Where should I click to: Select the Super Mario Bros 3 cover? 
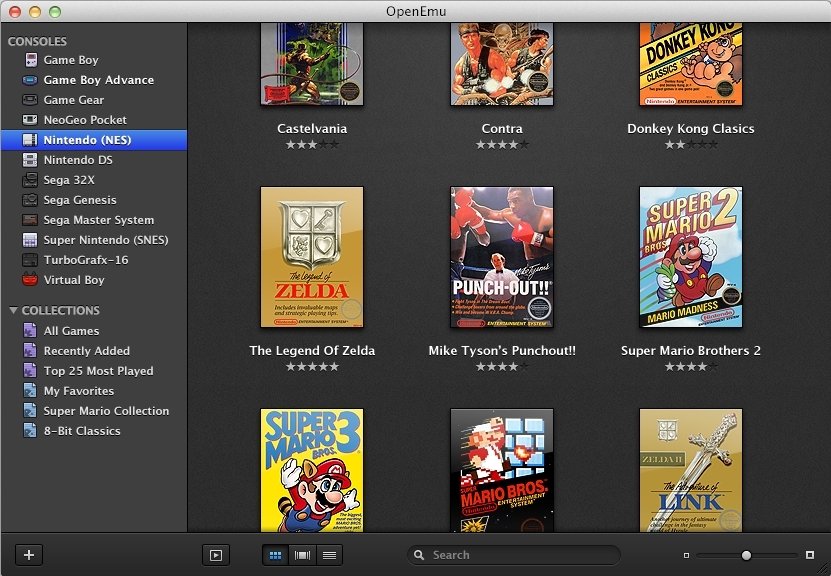[312, 470]
